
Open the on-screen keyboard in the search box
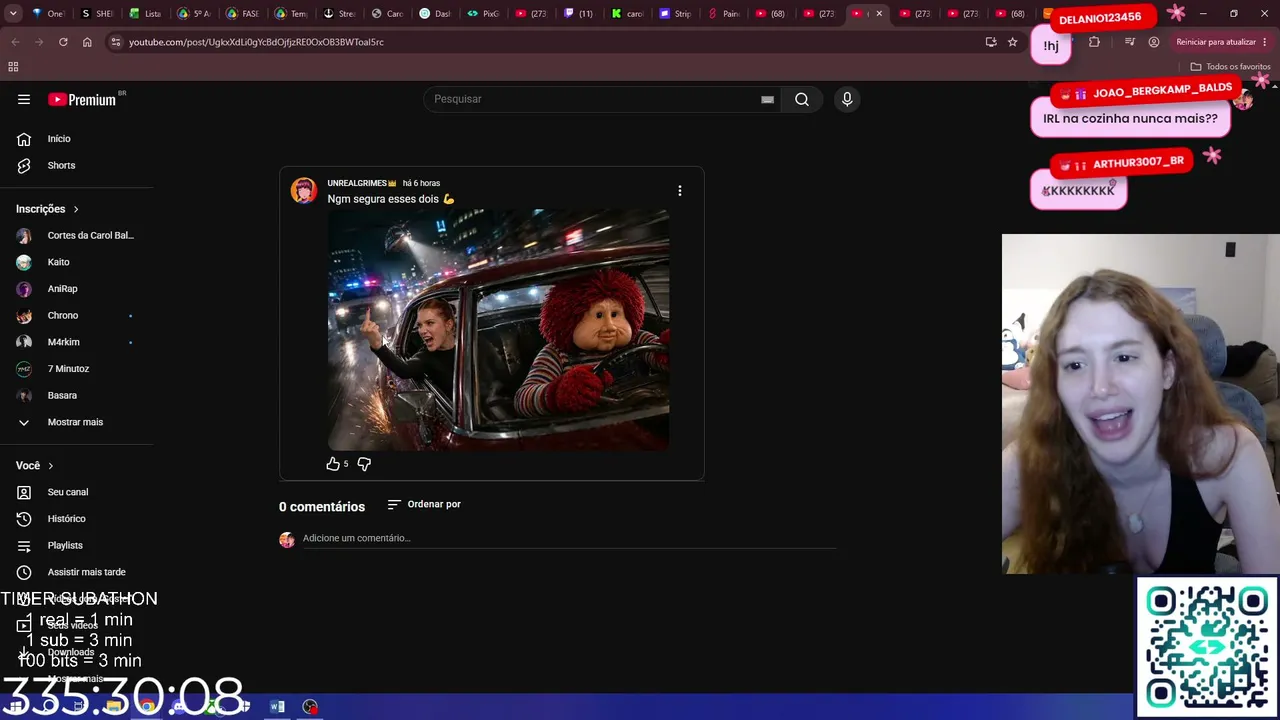coord(767,99)
